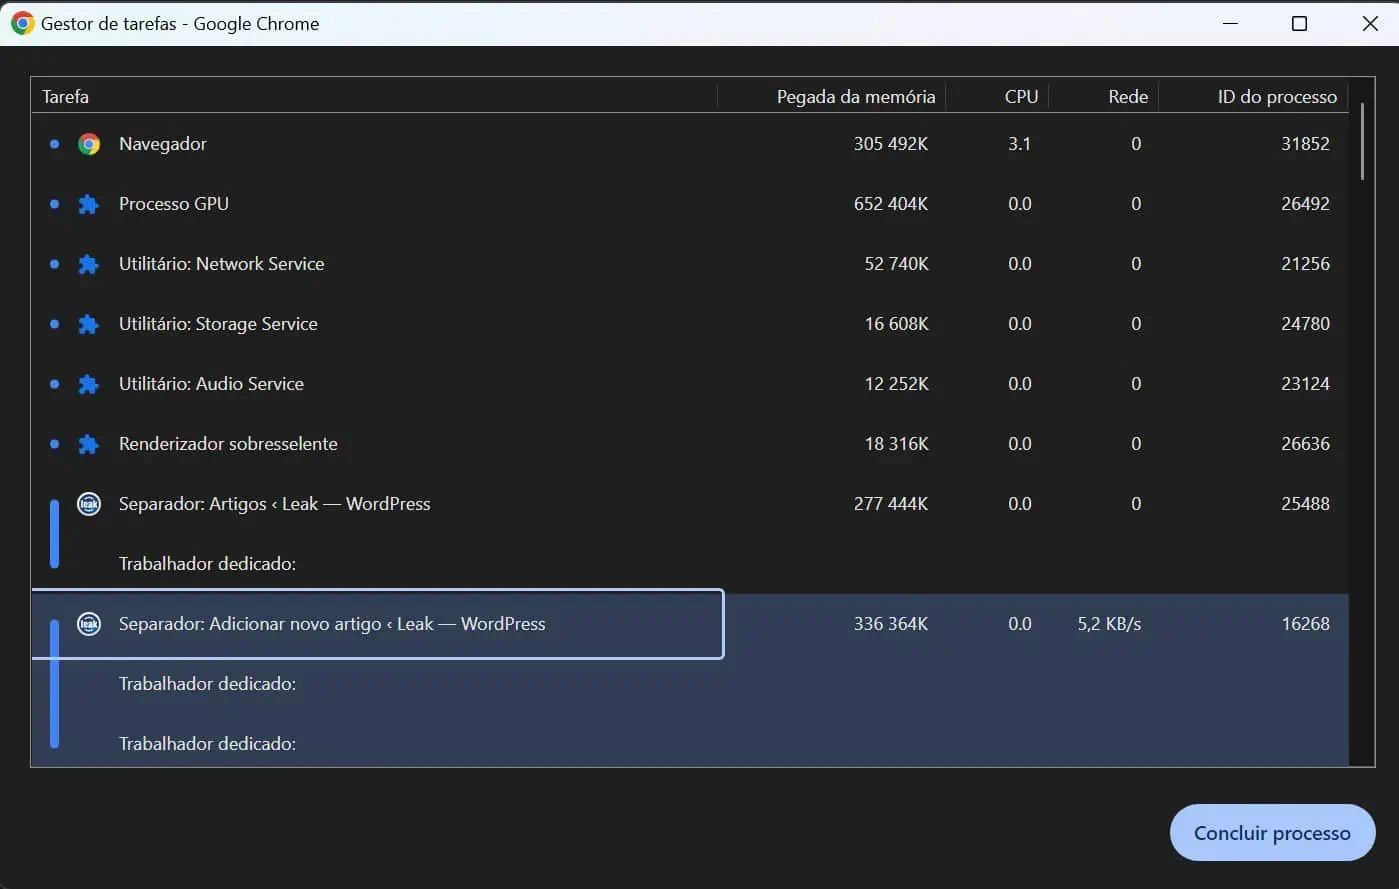Image resolution: width=1399 pixels, height=889 pixels.
Task: Select Utilitário: Storage Service row
Action: (x=690, y=324)
